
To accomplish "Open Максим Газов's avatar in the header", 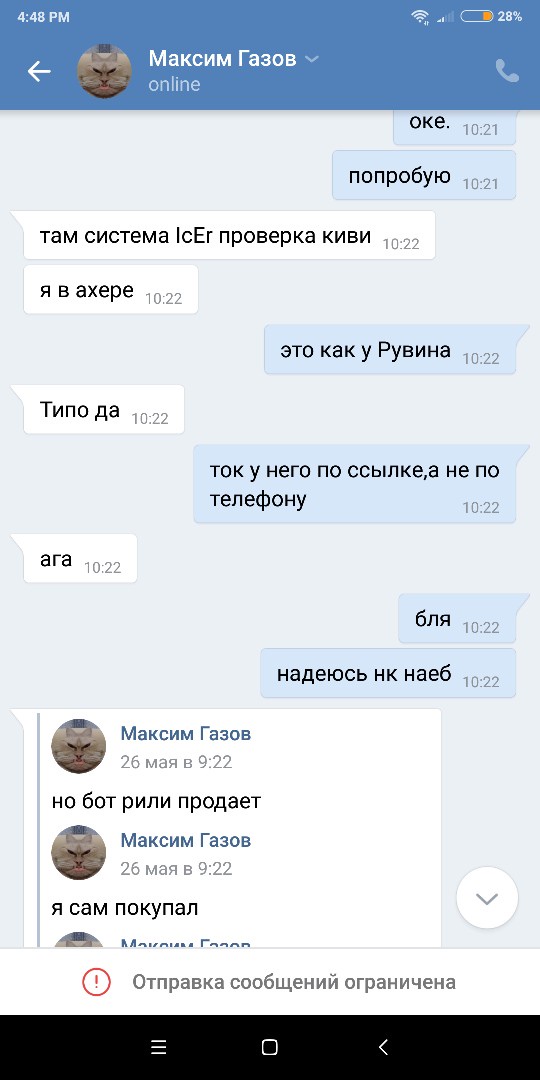I will [104, 71].
